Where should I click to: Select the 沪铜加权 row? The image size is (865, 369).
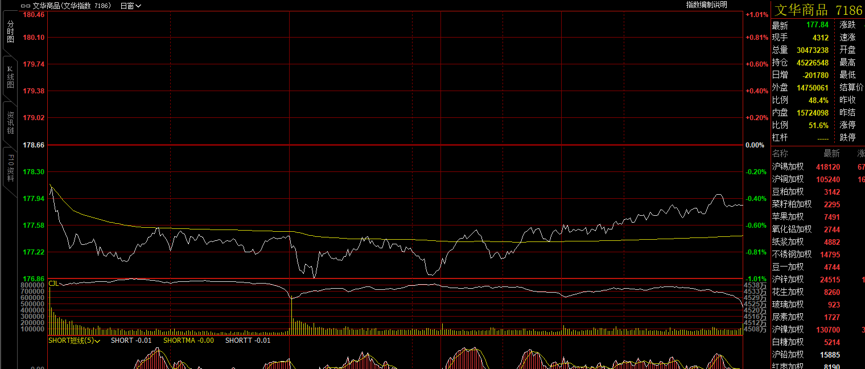coord(818,179)
